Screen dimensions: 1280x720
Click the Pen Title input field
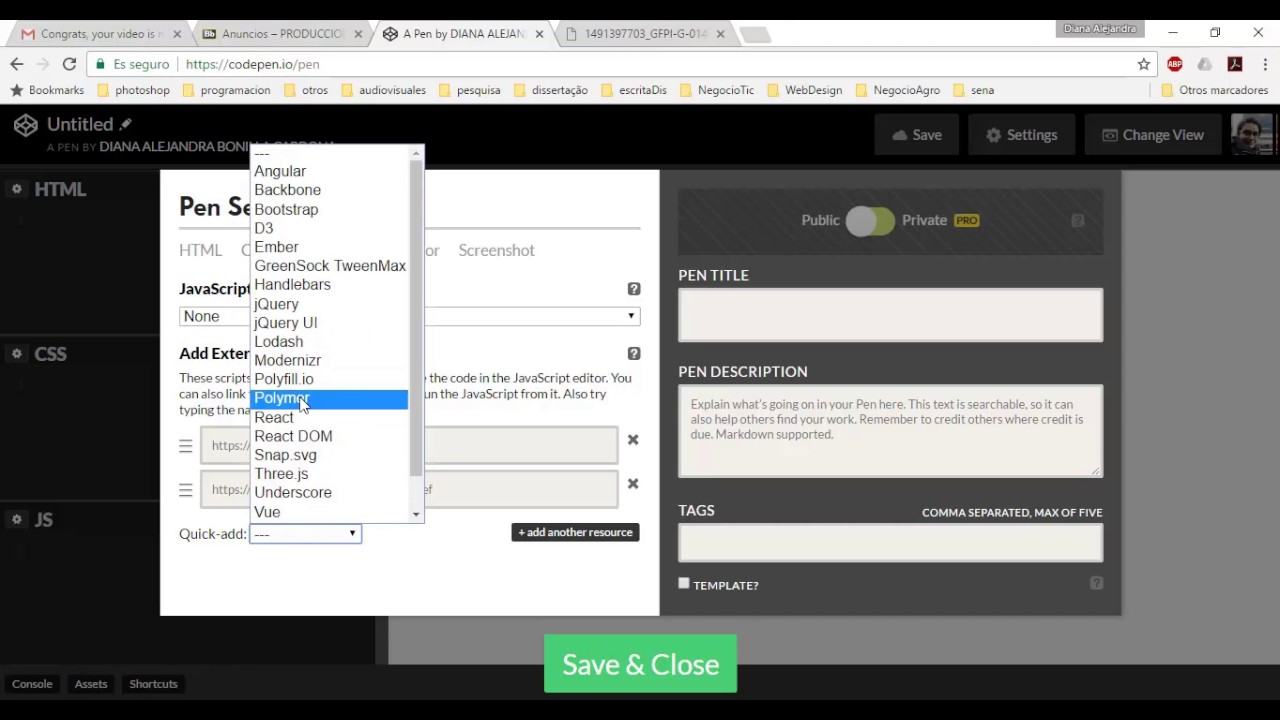pyautogui.click(x=890, y=315)
